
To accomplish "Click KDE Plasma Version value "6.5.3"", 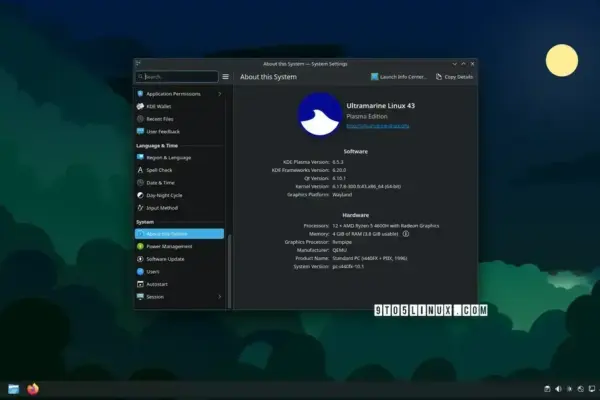I will tap(338, 162).
